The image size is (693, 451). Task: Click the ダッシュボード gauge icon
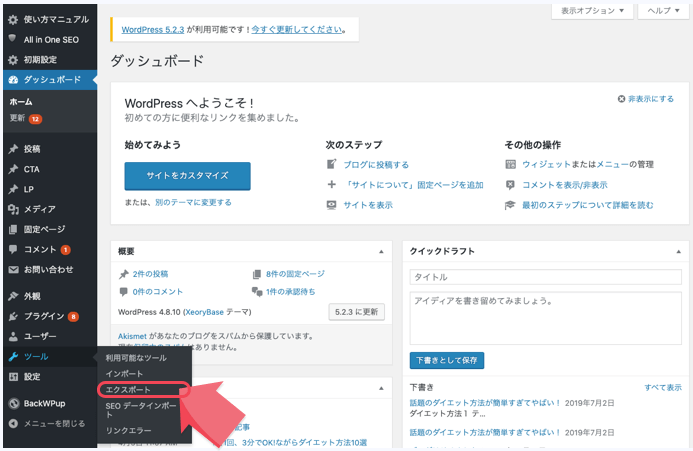point(13,80)
